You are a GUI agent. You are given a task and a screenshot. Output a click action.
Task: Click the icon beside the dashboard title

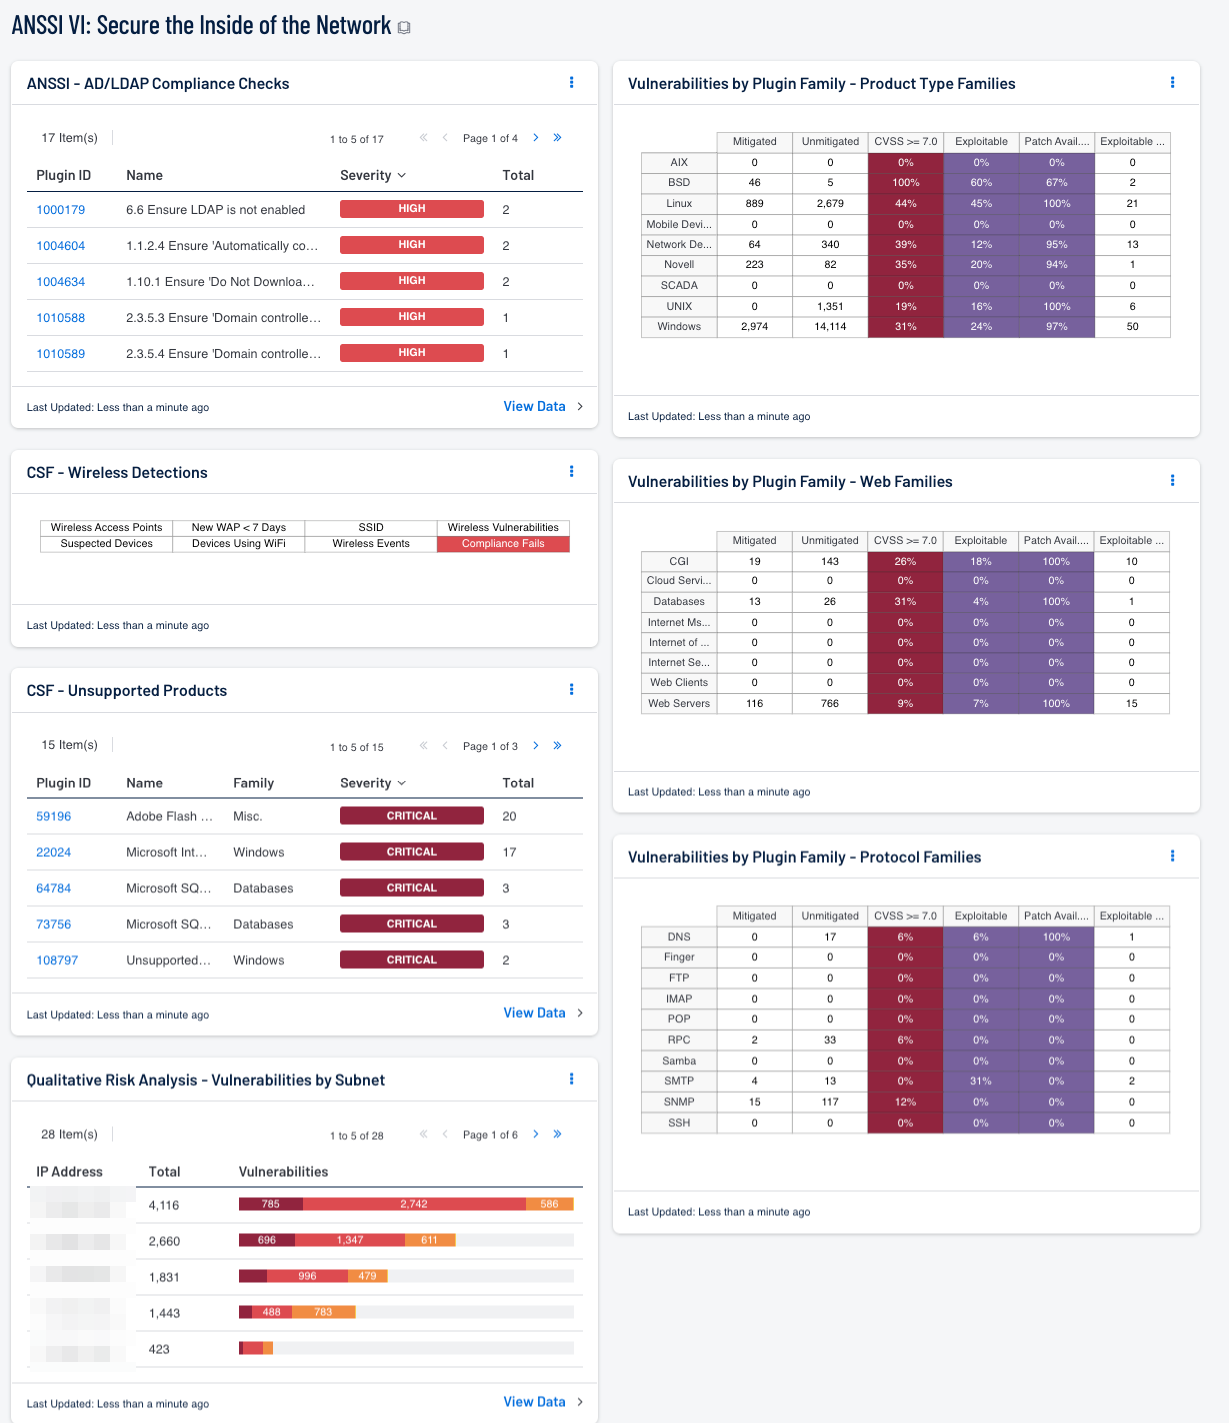coord(404,28)
